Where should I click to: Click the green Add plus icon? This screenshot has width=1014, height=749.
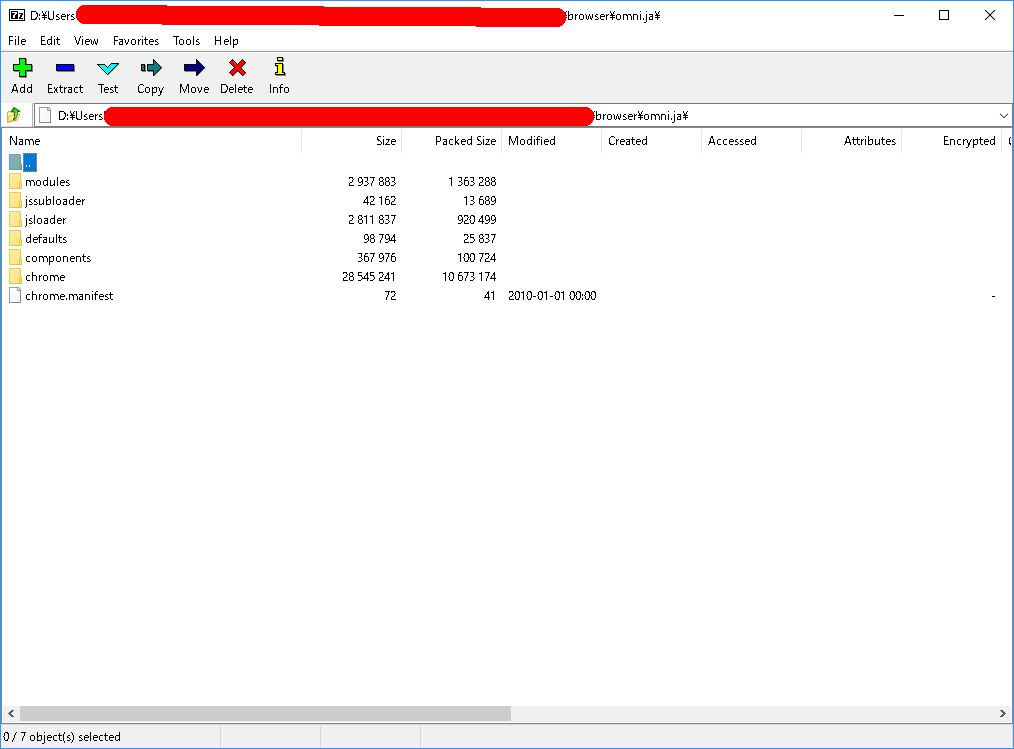[x=22, y=68]
